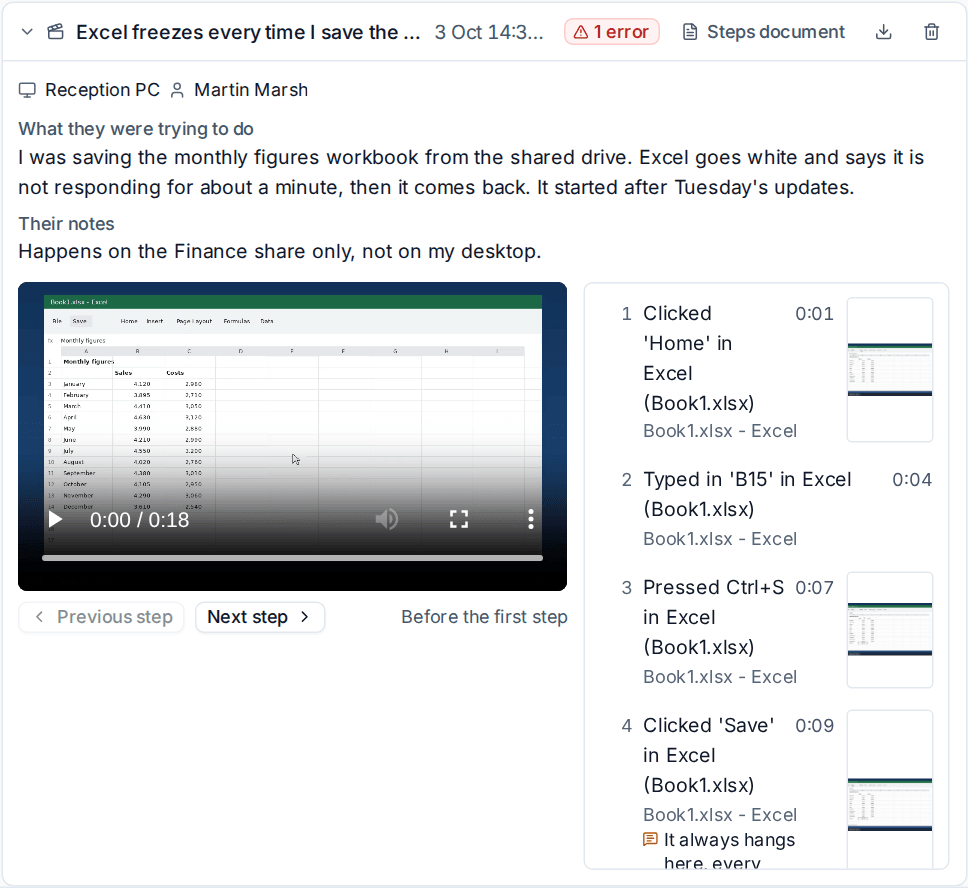This screenshot has width=968, height=888.
Task: Click the '0:07' timestamp of step 3
Action: point(814,588)
